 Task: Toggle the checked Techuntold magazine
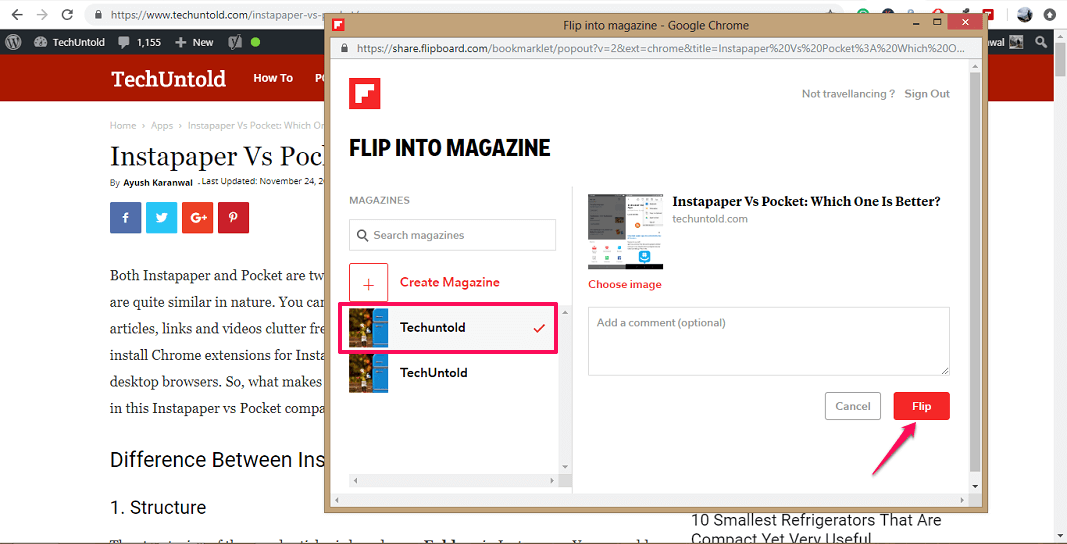pos(448,327)
